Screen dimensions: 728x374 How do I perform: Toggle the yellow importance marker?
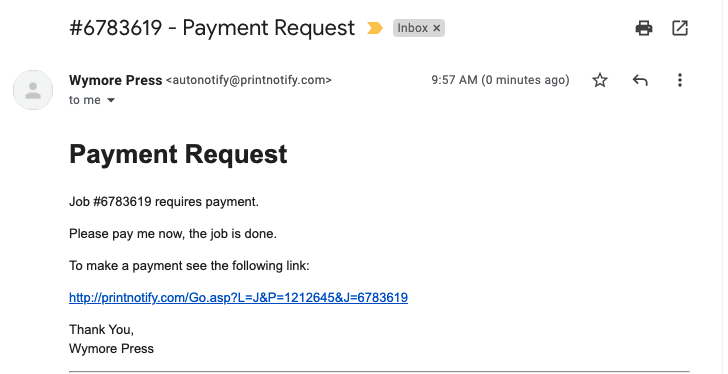(x=375, y=28)
